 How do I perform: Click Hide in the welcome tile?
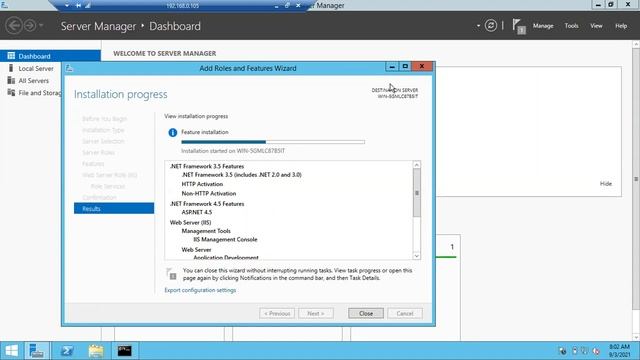606,184
